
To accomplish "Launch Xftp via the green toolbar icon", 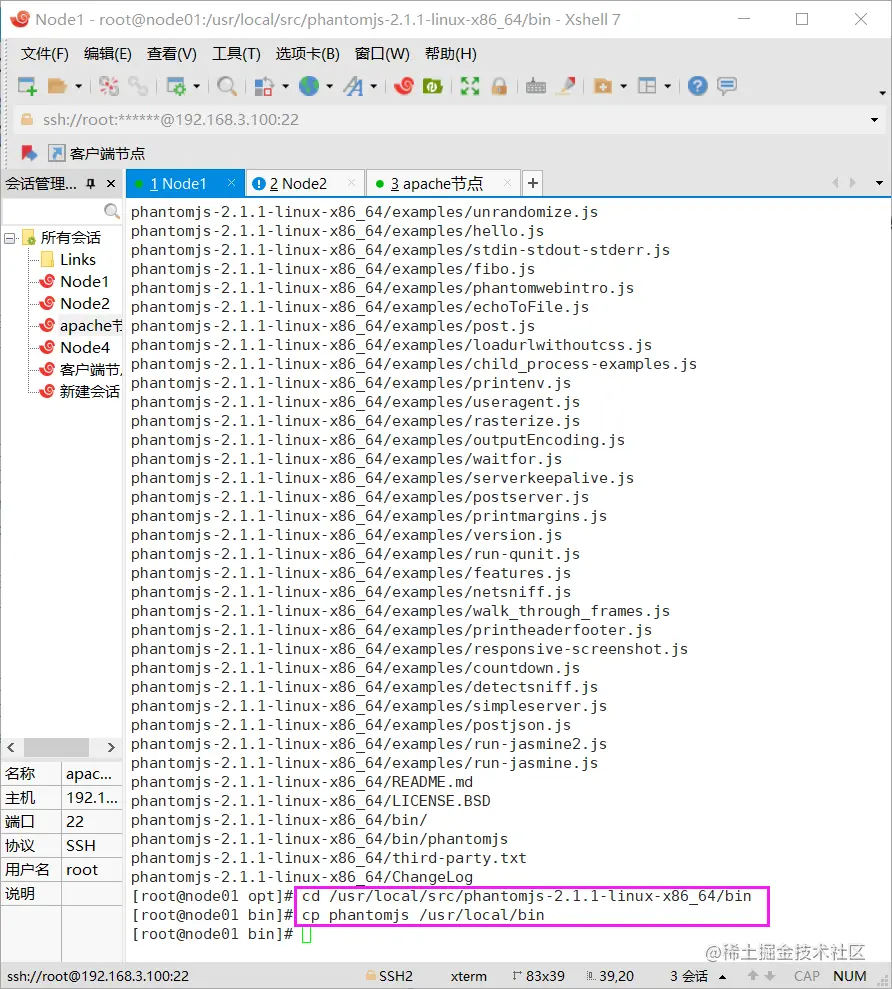I will (433, 86).
